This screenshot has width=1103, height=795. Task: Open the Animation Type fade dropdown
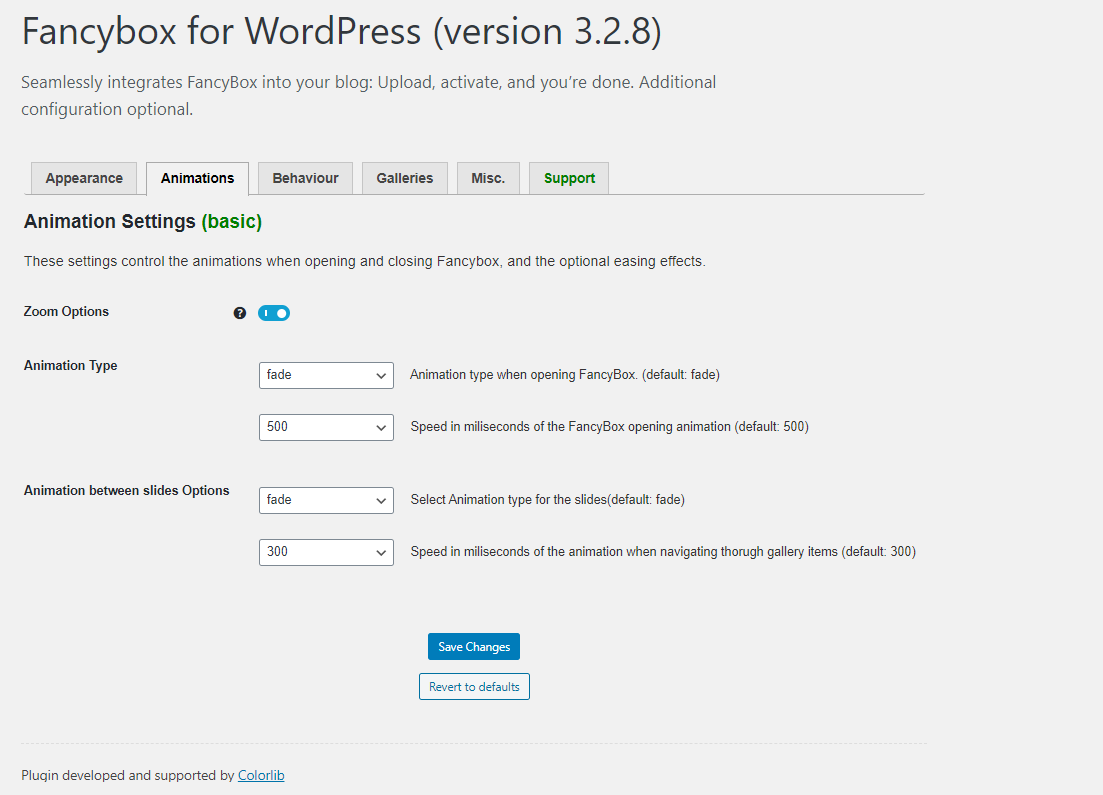coord(326,375)
